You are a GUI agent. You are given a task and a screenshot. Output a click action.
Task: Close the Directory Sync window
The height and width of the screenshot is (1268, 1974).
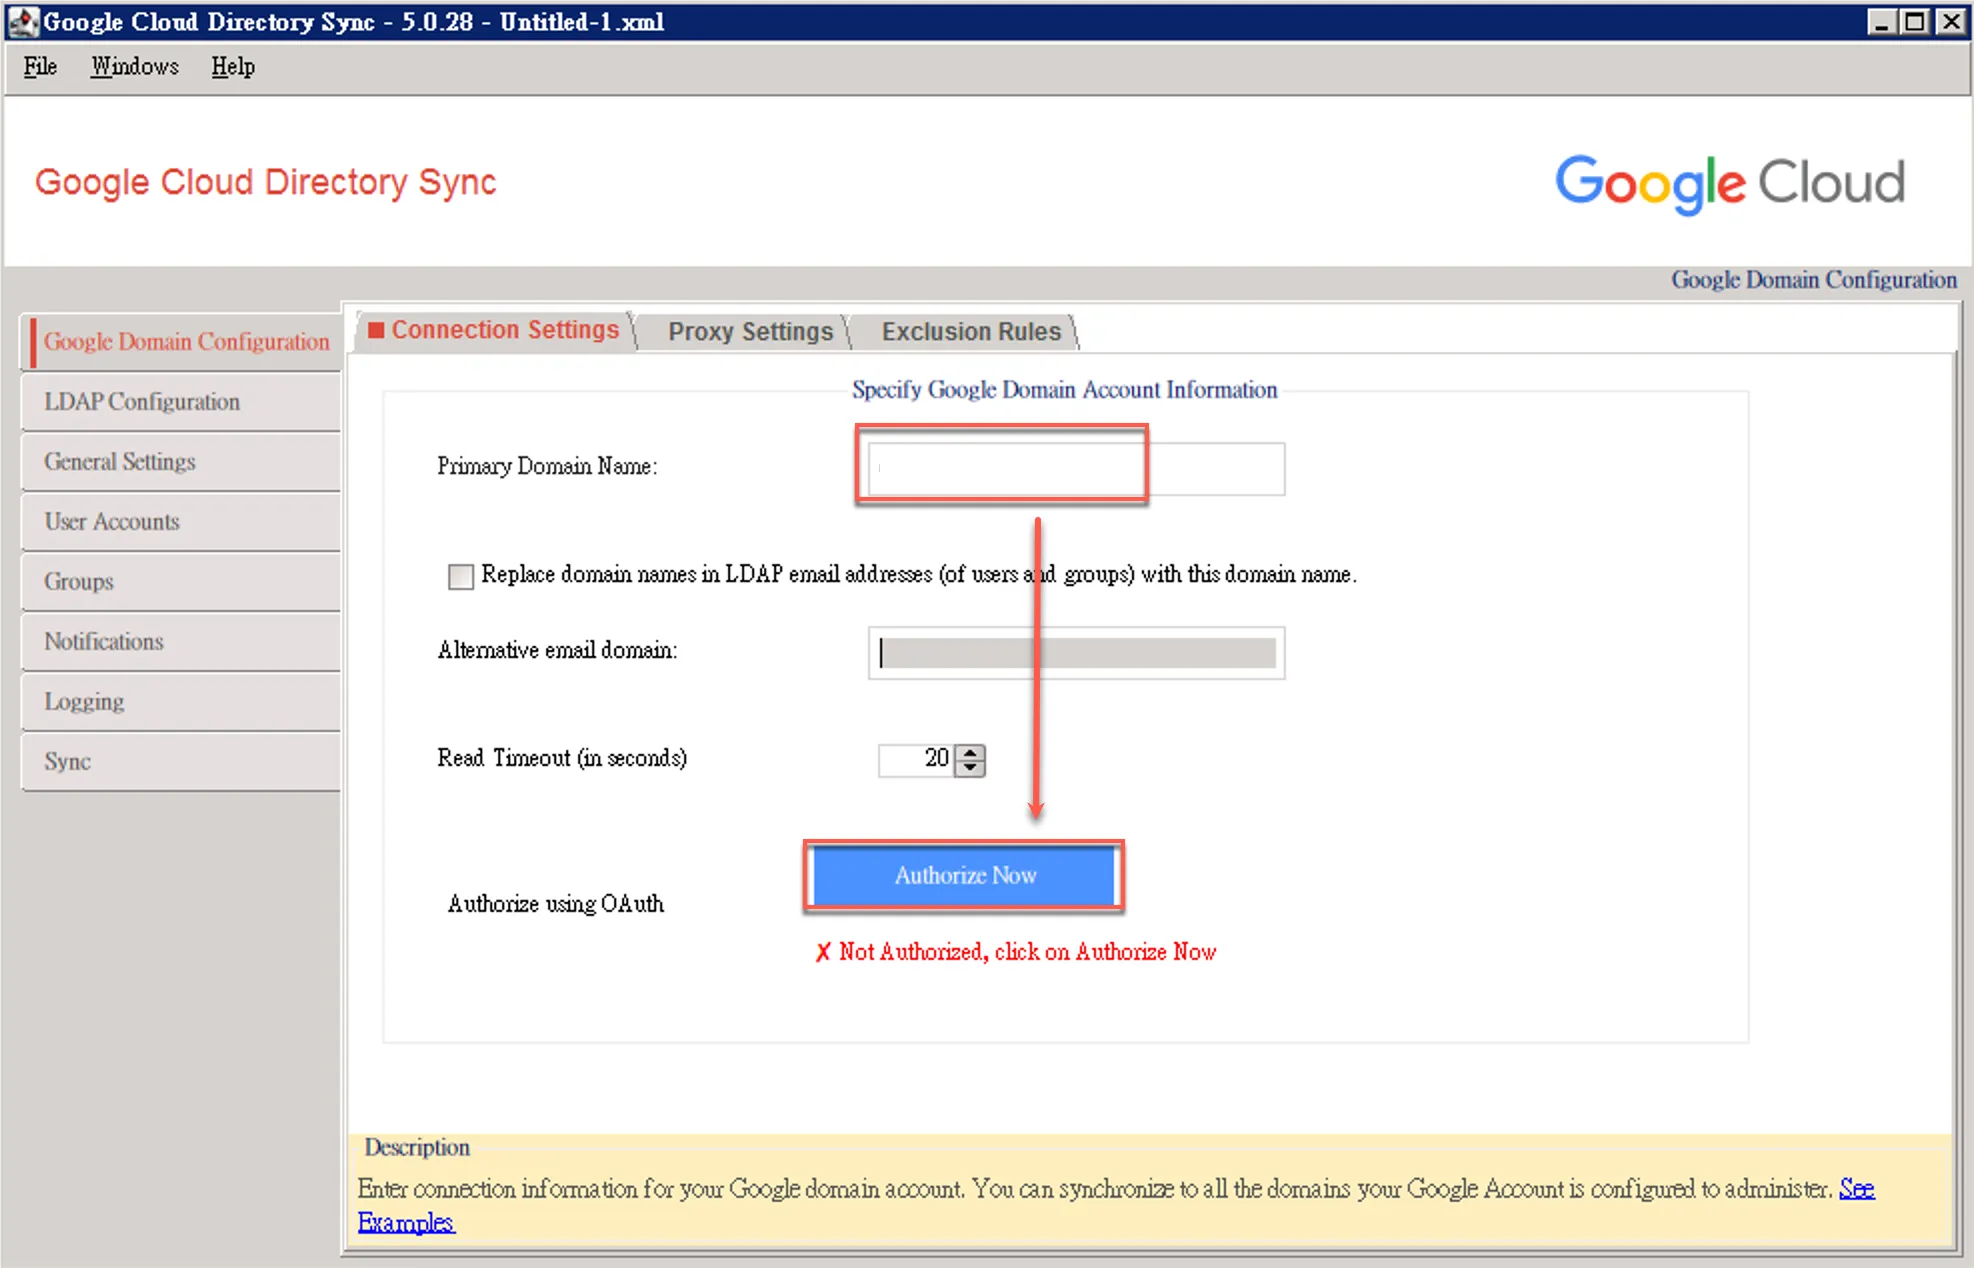coord(1950,21)
